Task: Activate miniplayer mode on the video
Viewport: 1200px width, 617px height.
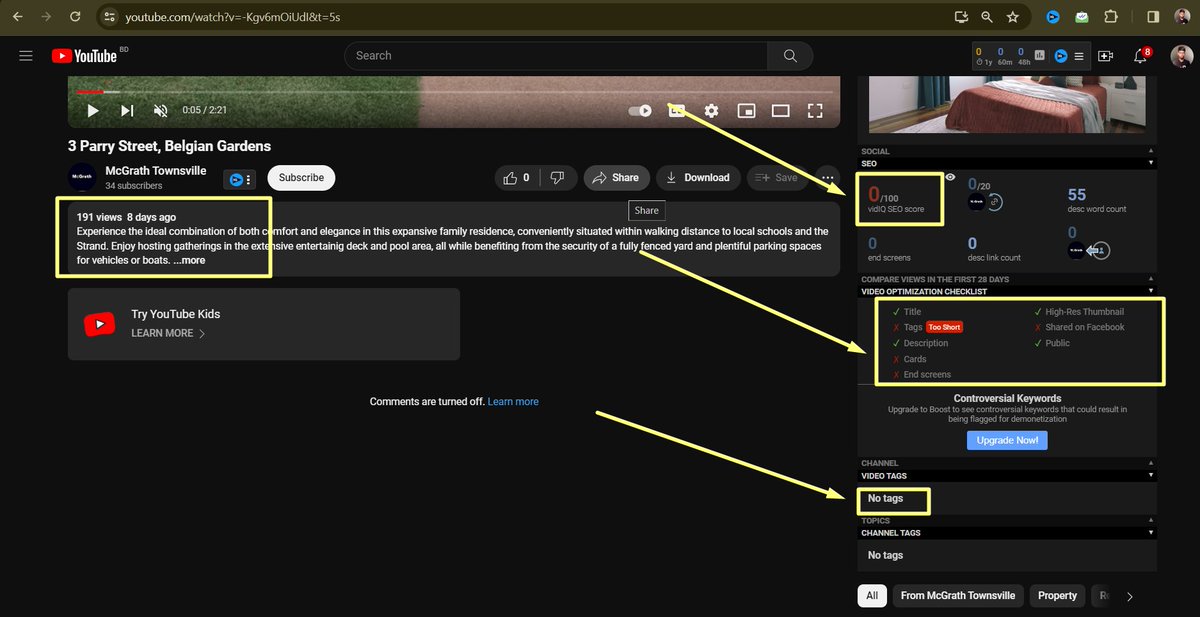Action: [746, 110]
